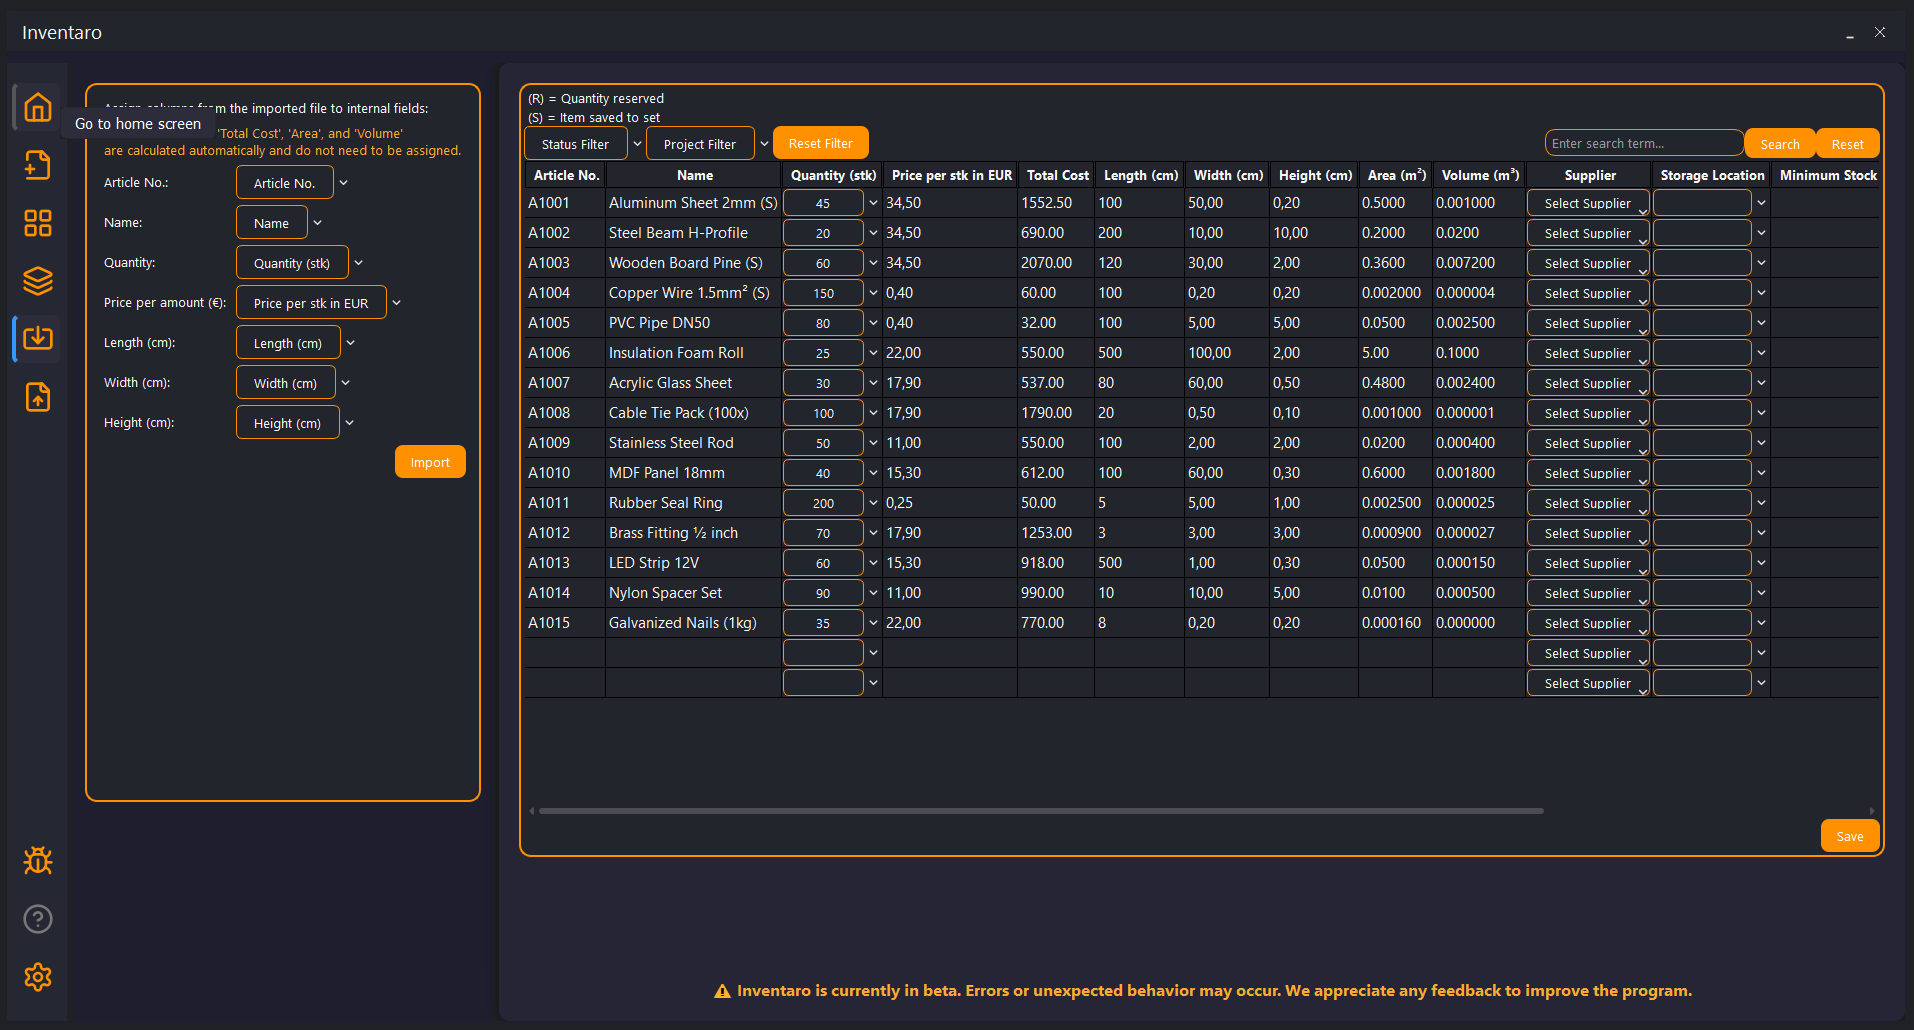Expand the Height (cm) mapping dropdown
The height and width of the screenshot is (1030, 1914).
pos(349,423)
